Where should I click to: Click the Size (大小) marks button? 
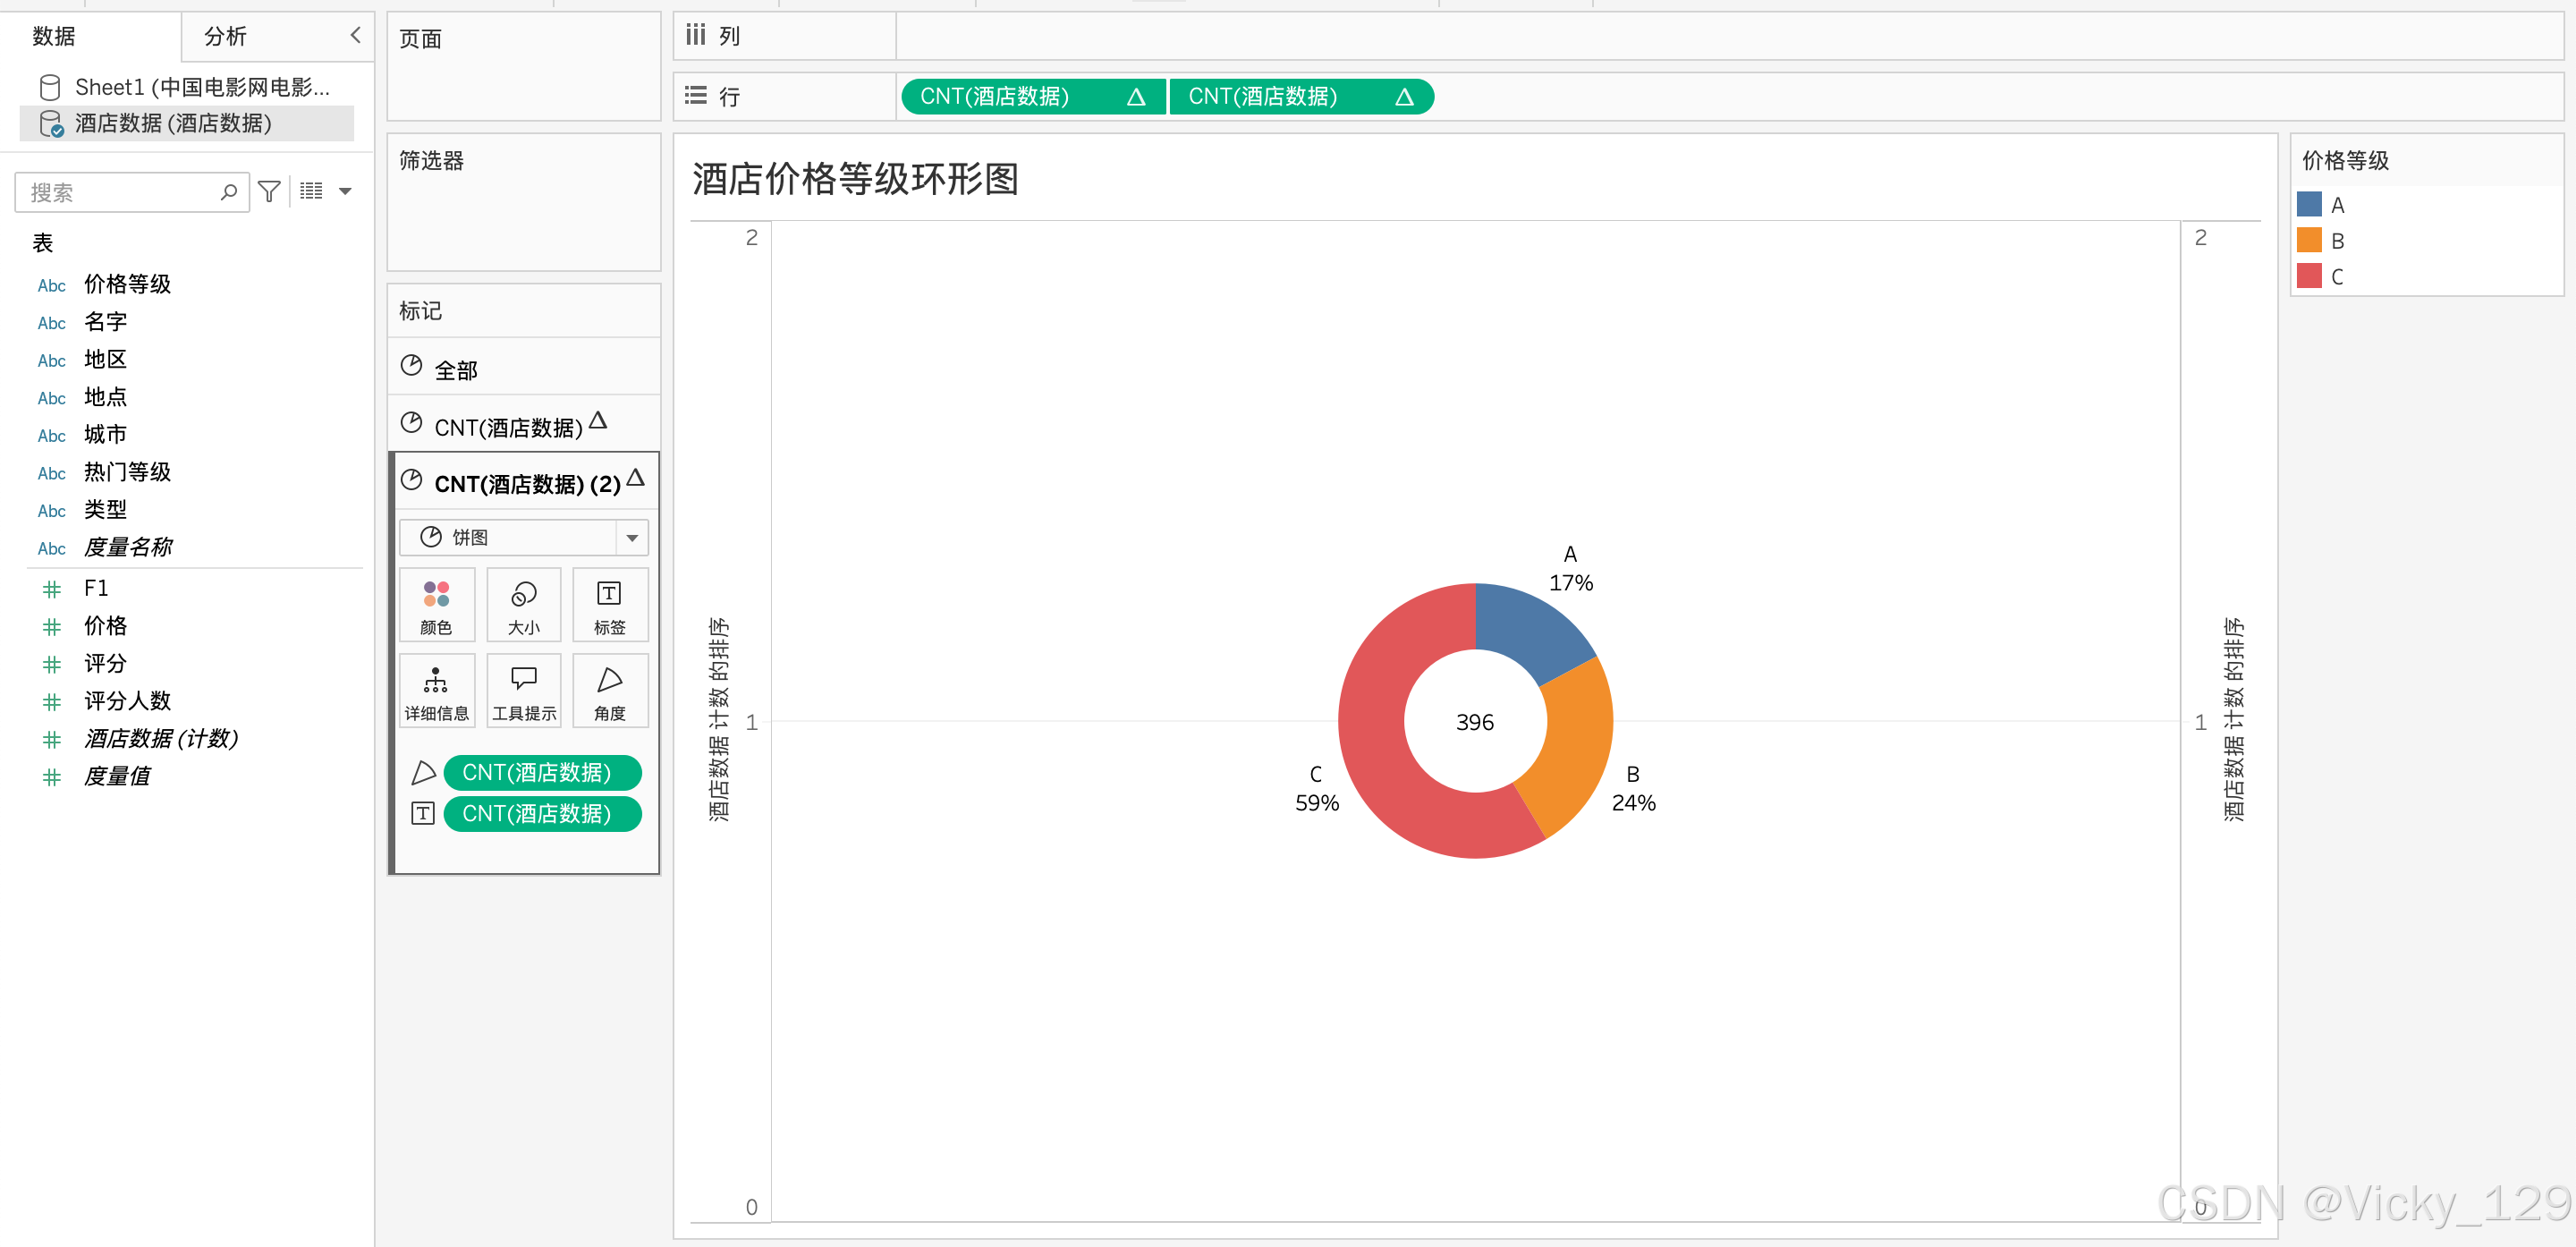523,606
